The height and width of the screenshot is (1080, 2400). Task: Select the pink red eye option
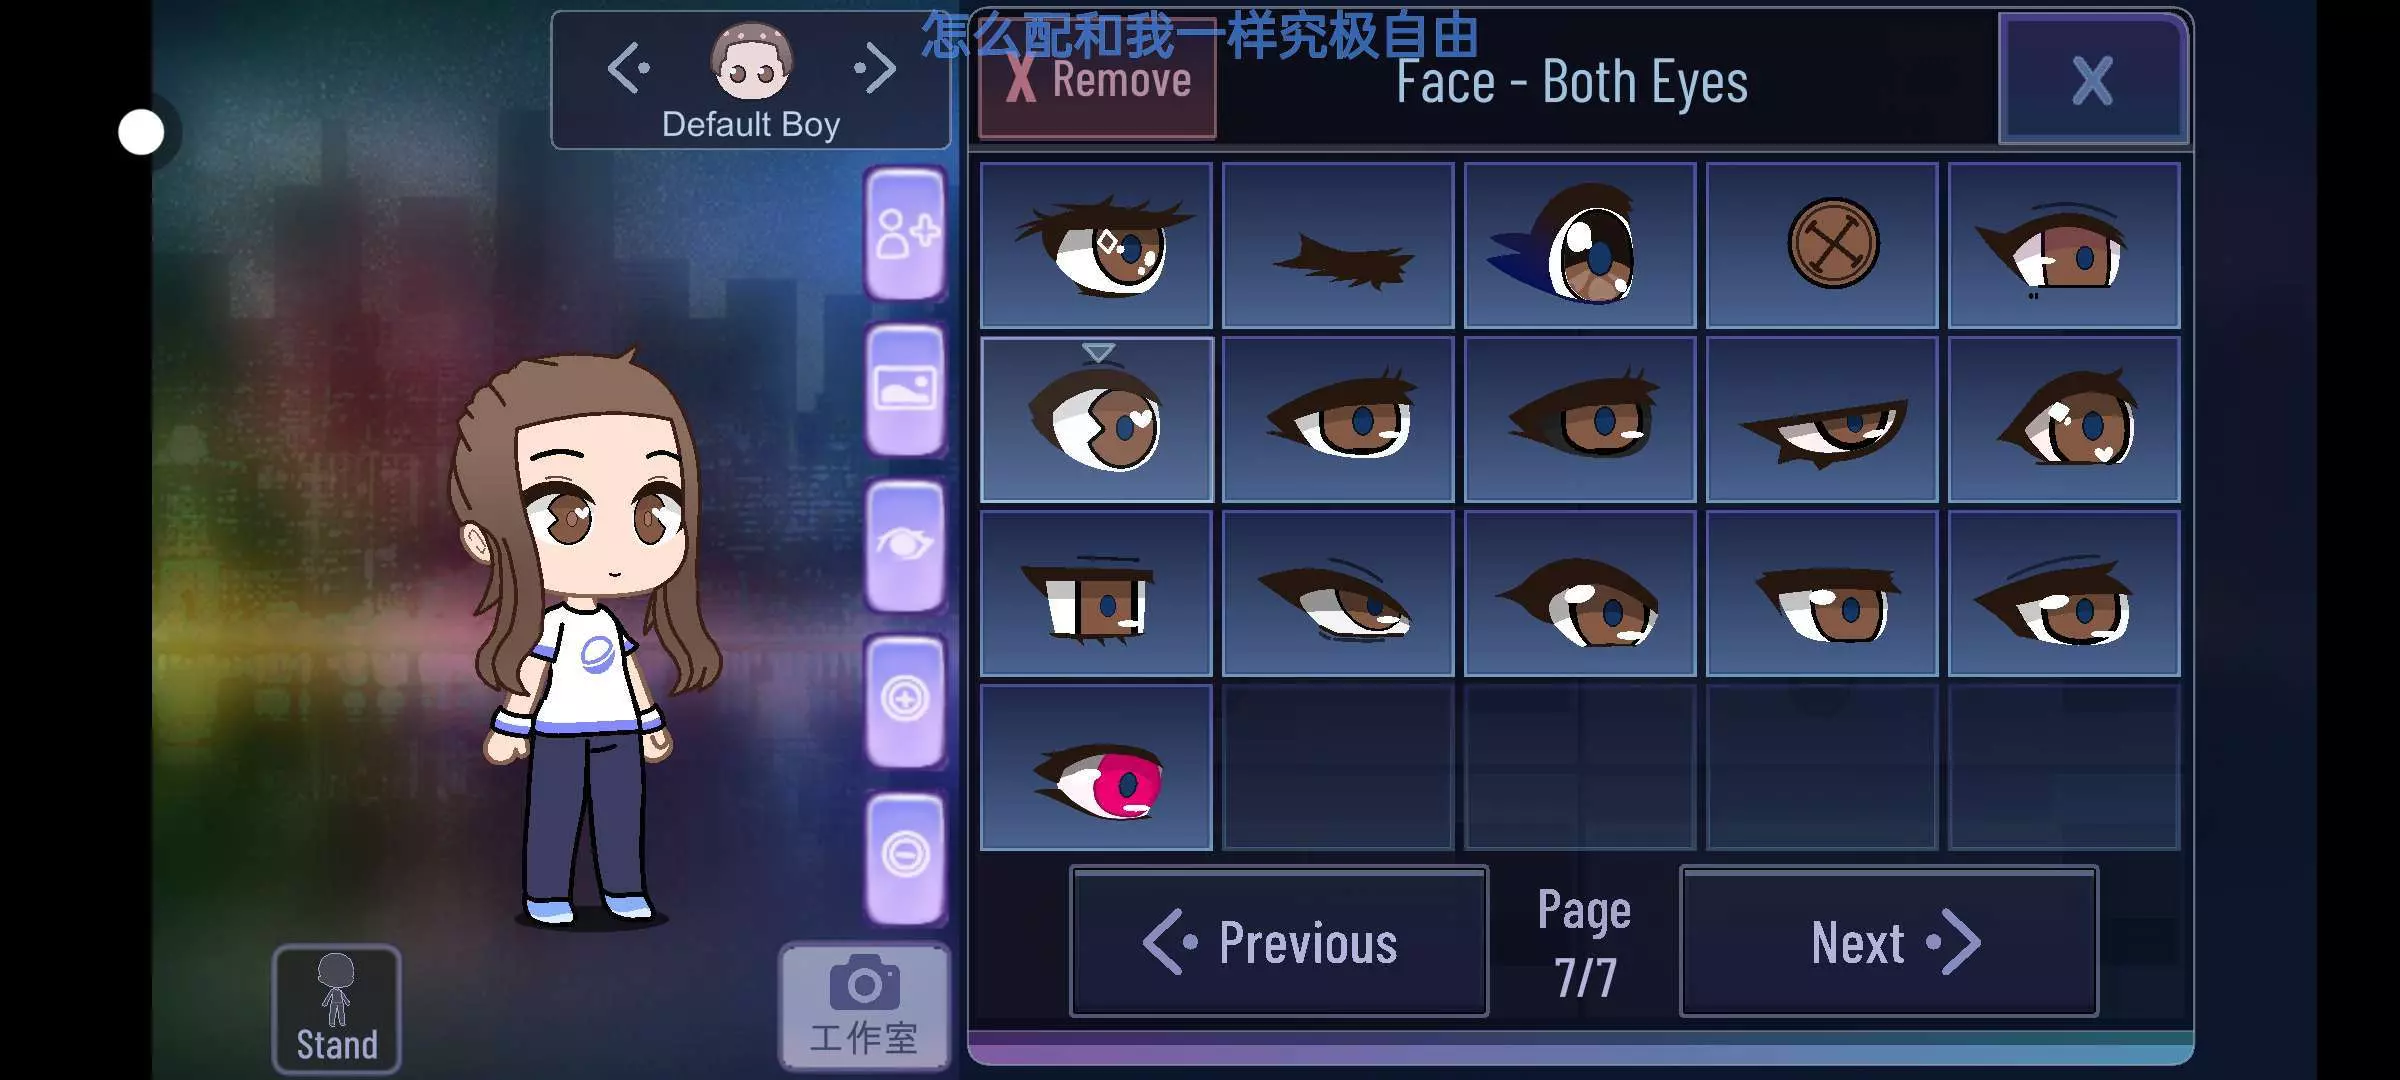coord(1097,768)
